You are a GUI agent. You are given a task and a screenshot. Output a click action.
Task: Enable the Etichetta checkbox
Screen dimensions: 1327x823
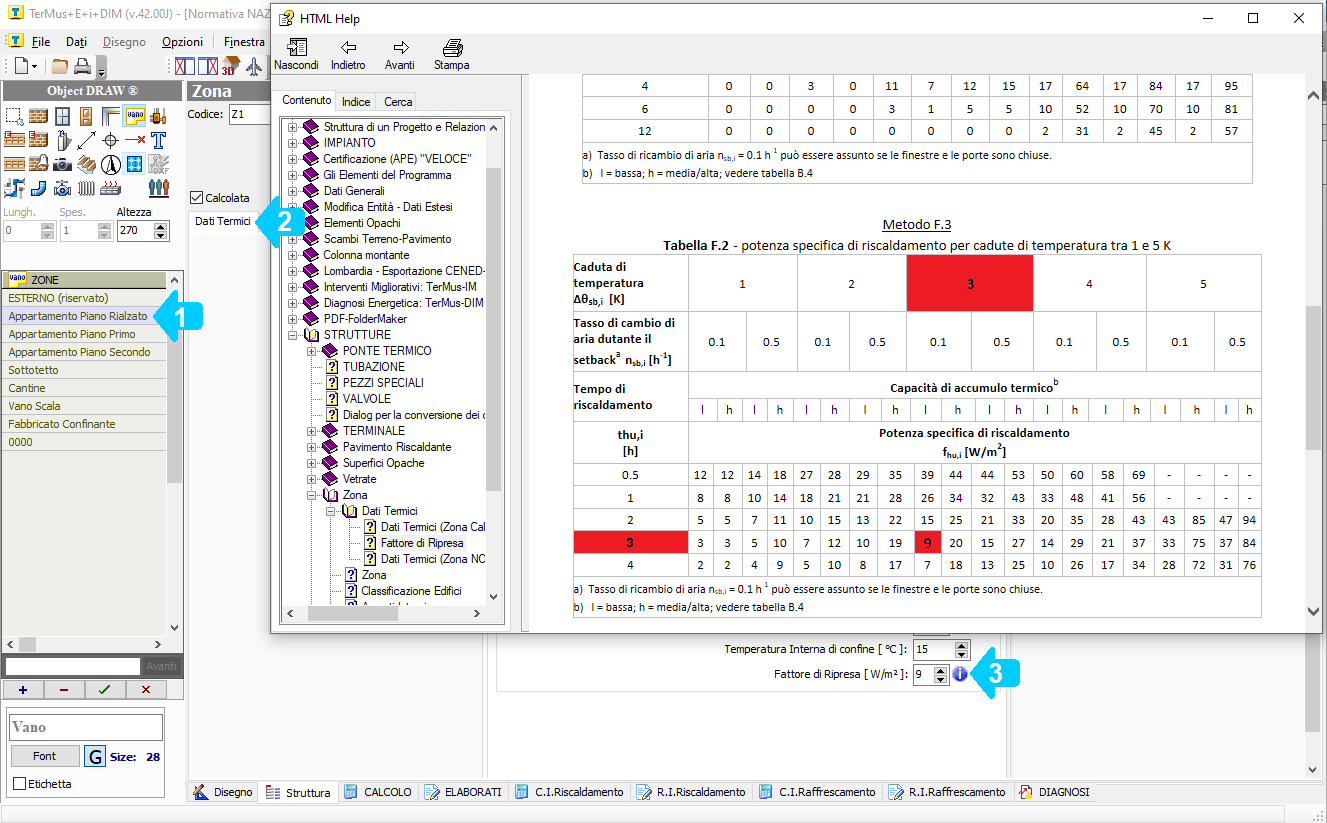click(x=19, y=784)
